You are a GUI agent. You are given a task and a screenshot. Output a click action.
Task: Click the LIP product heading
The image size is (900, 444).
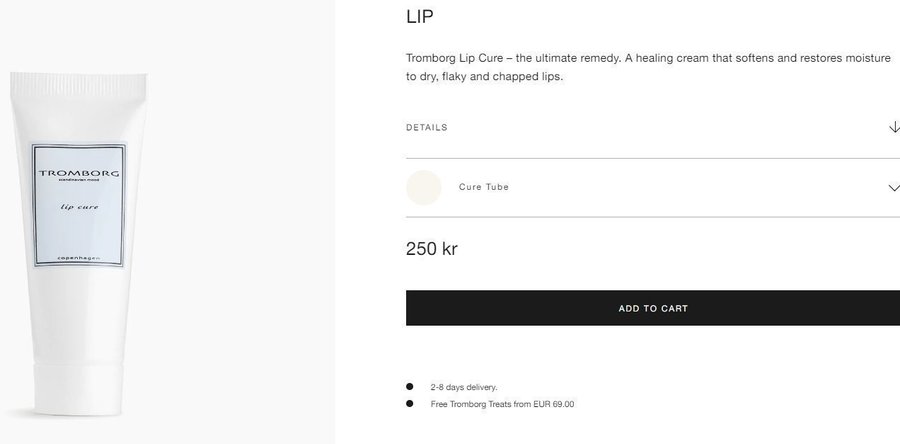coord(420,17)
